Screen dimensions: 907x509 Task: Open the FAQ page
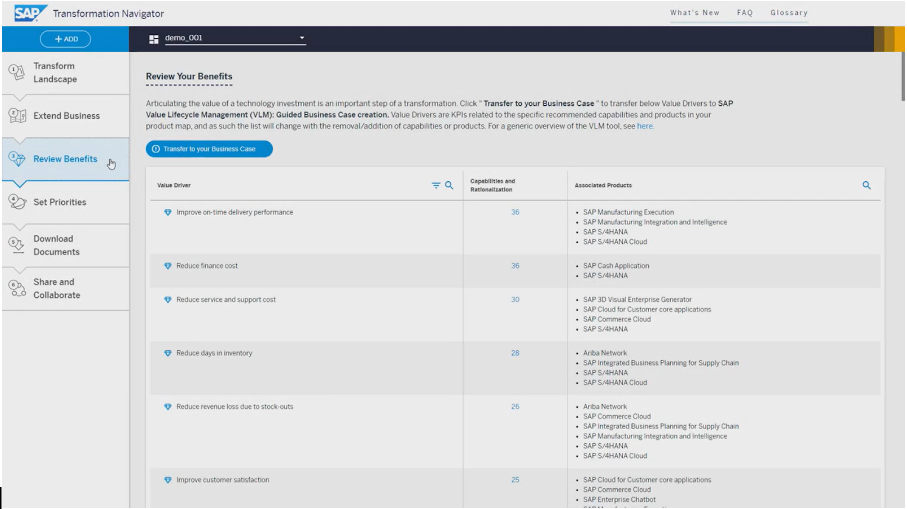pyautogui.click(x=745, y=12)
